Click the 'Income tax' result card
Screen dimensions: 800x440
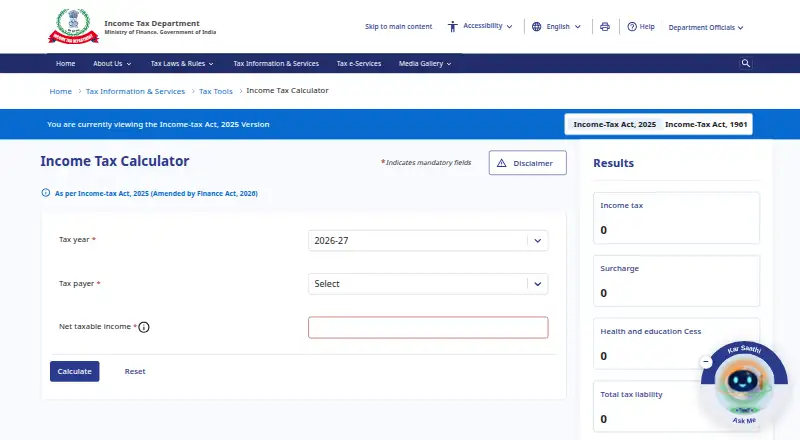click(x=676, y=218)
